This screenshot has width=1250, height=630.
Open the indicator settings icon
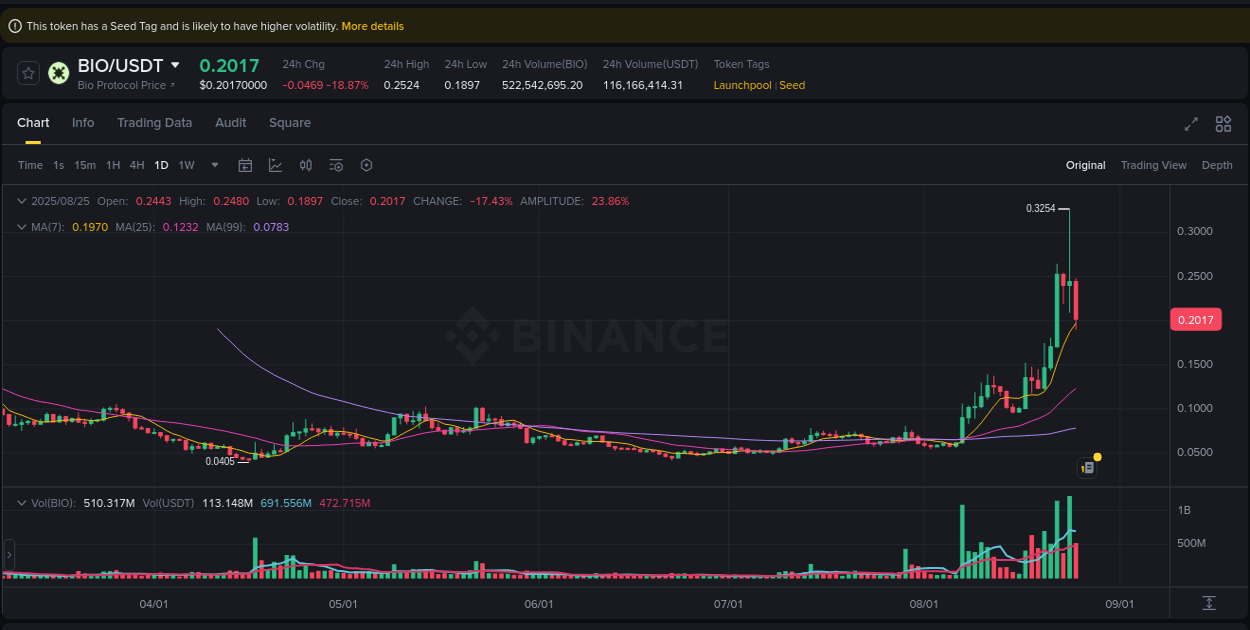pyautogui.click(x=336, y=165)
